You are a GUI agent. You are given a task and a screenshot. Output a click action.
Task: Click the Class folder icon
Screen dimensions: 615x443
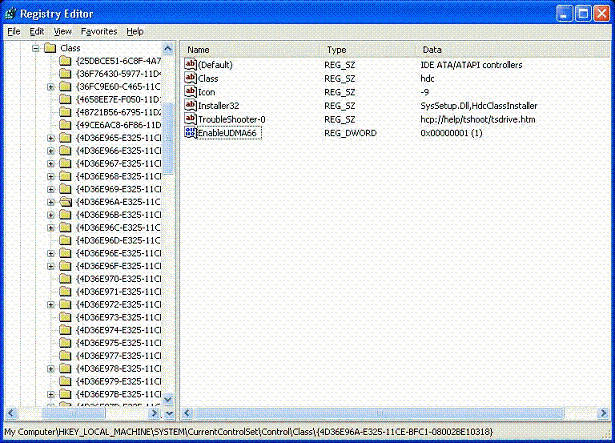tap(50, 48)
